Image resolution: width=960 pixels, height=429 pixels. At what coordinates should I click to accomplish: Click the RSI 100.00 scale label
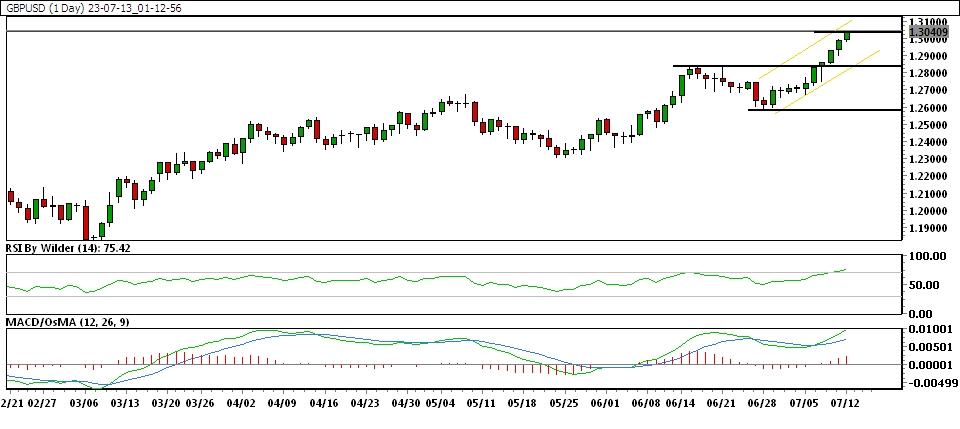point(926,256)
